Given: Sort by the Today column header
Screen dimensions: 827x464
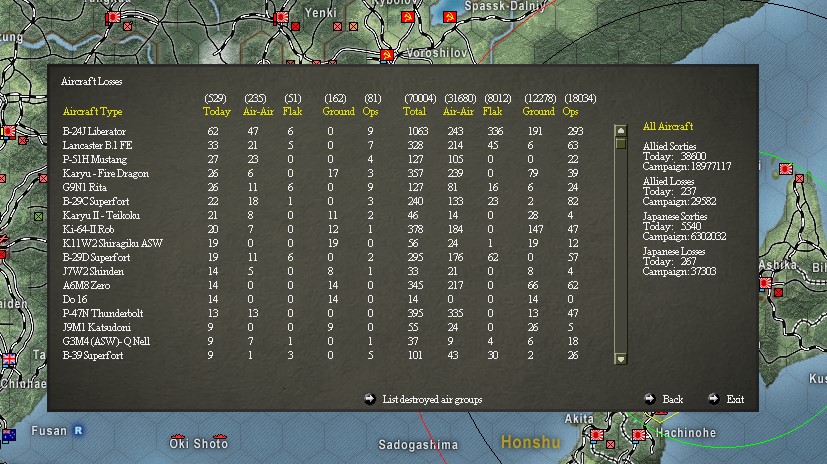Looking at the screenshot, I should click(217, 111).
